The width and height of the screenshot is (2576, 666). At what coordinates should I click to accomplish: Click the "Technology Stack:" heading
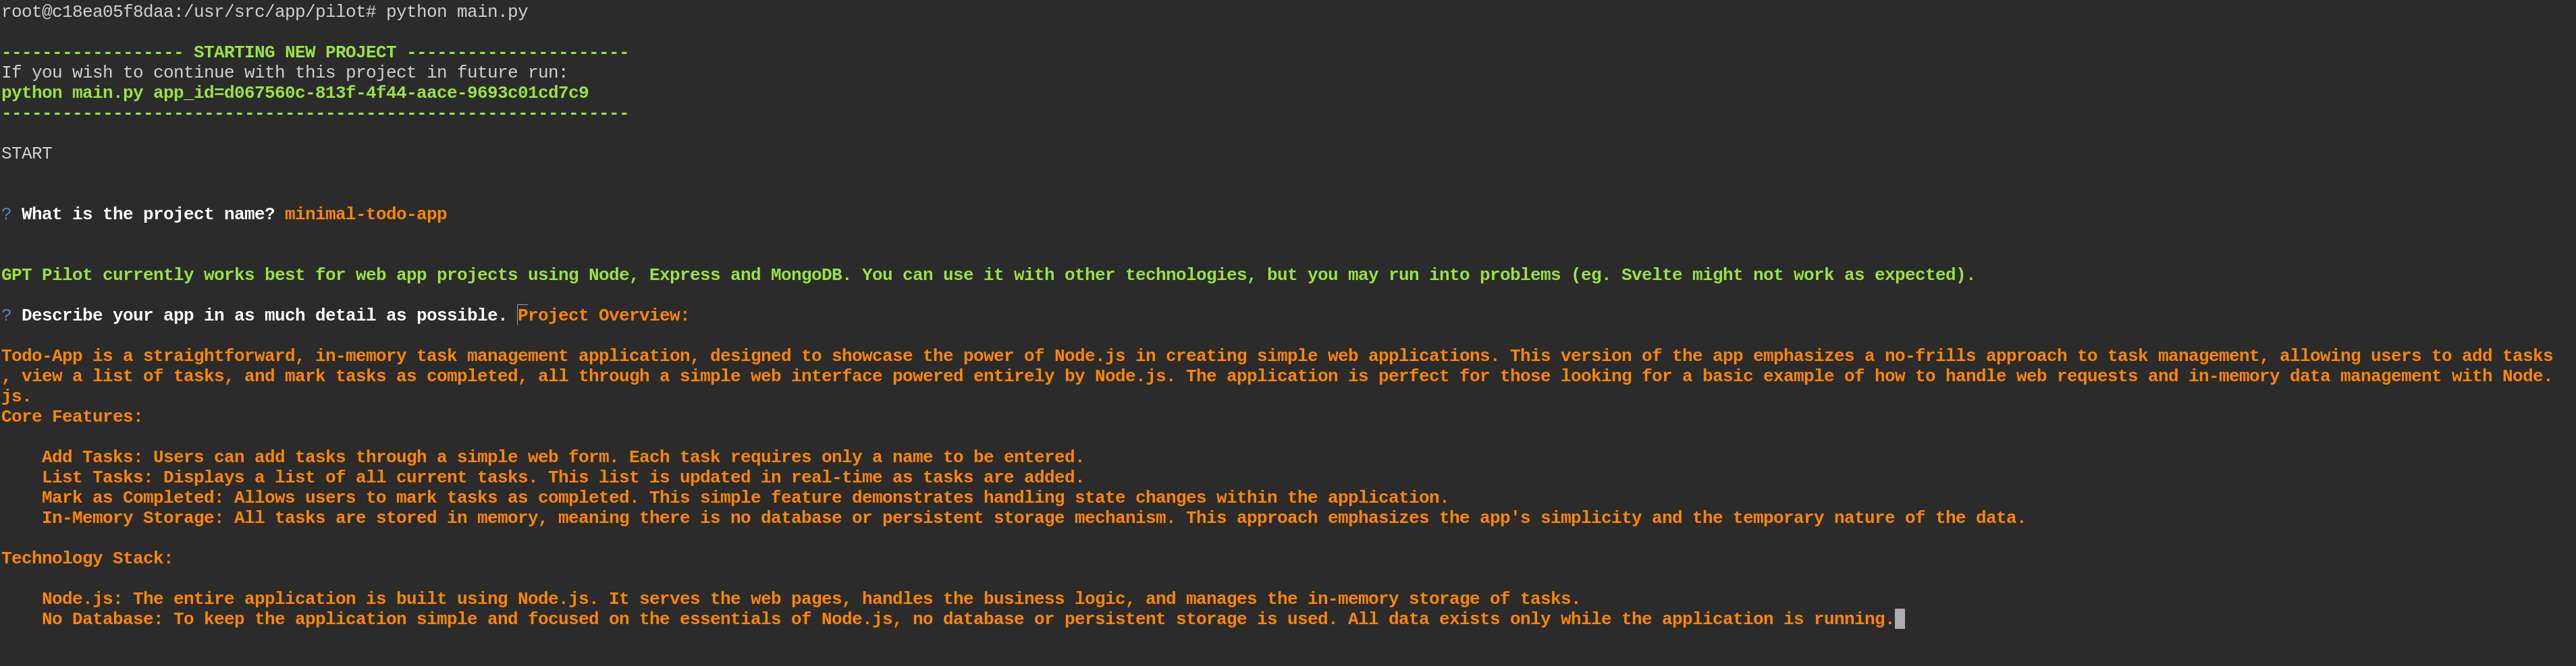[x=87, y=558]
